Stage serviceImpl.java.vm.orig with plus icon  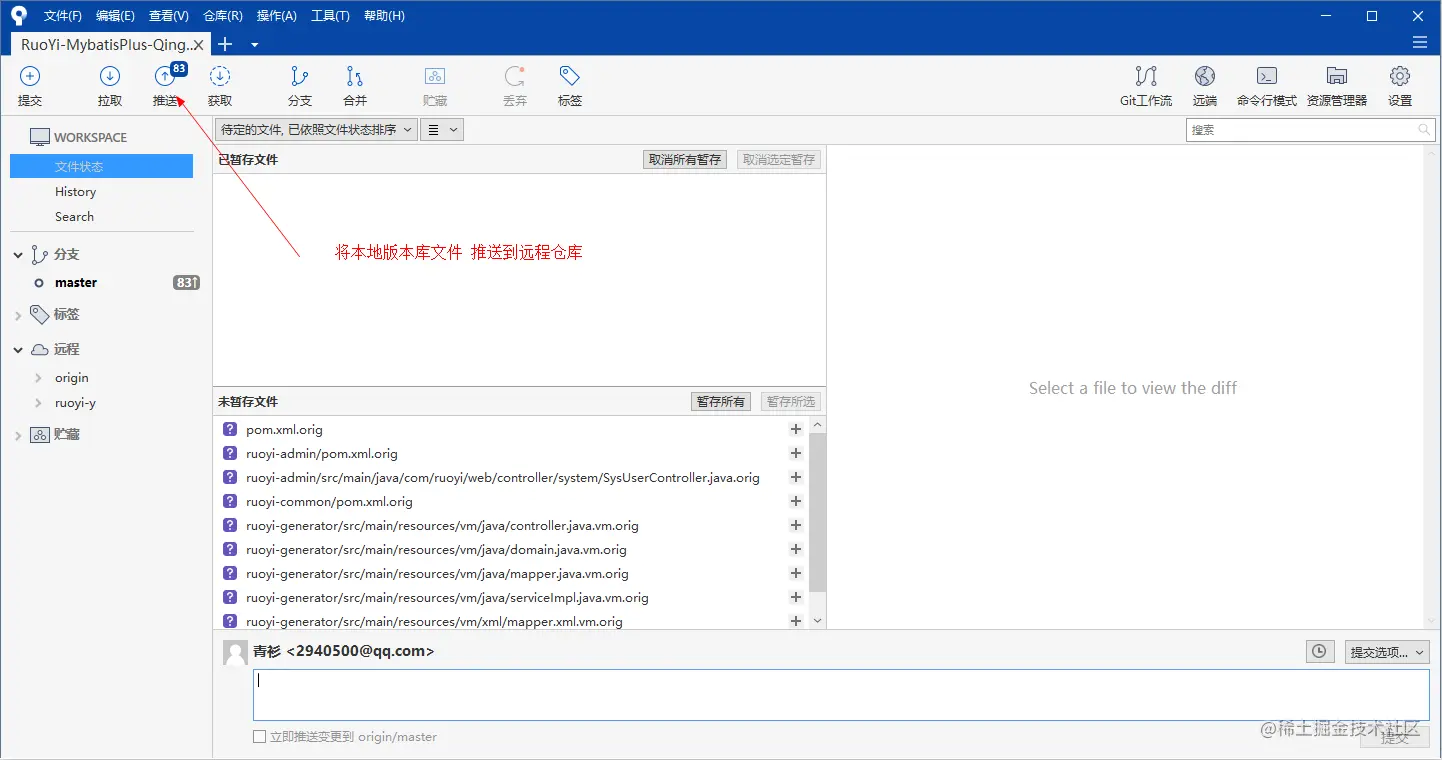click(x=796, y=597)
